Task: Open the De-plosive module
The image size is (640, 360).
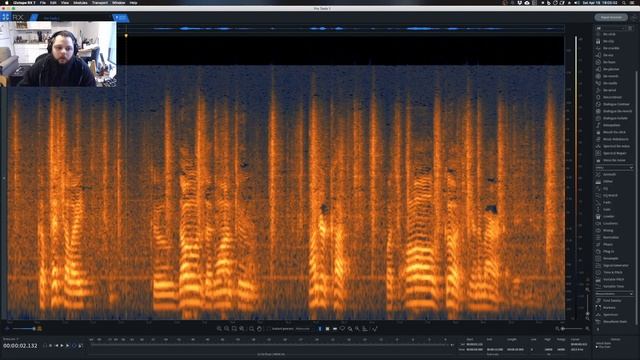Action: click(611, 69)
